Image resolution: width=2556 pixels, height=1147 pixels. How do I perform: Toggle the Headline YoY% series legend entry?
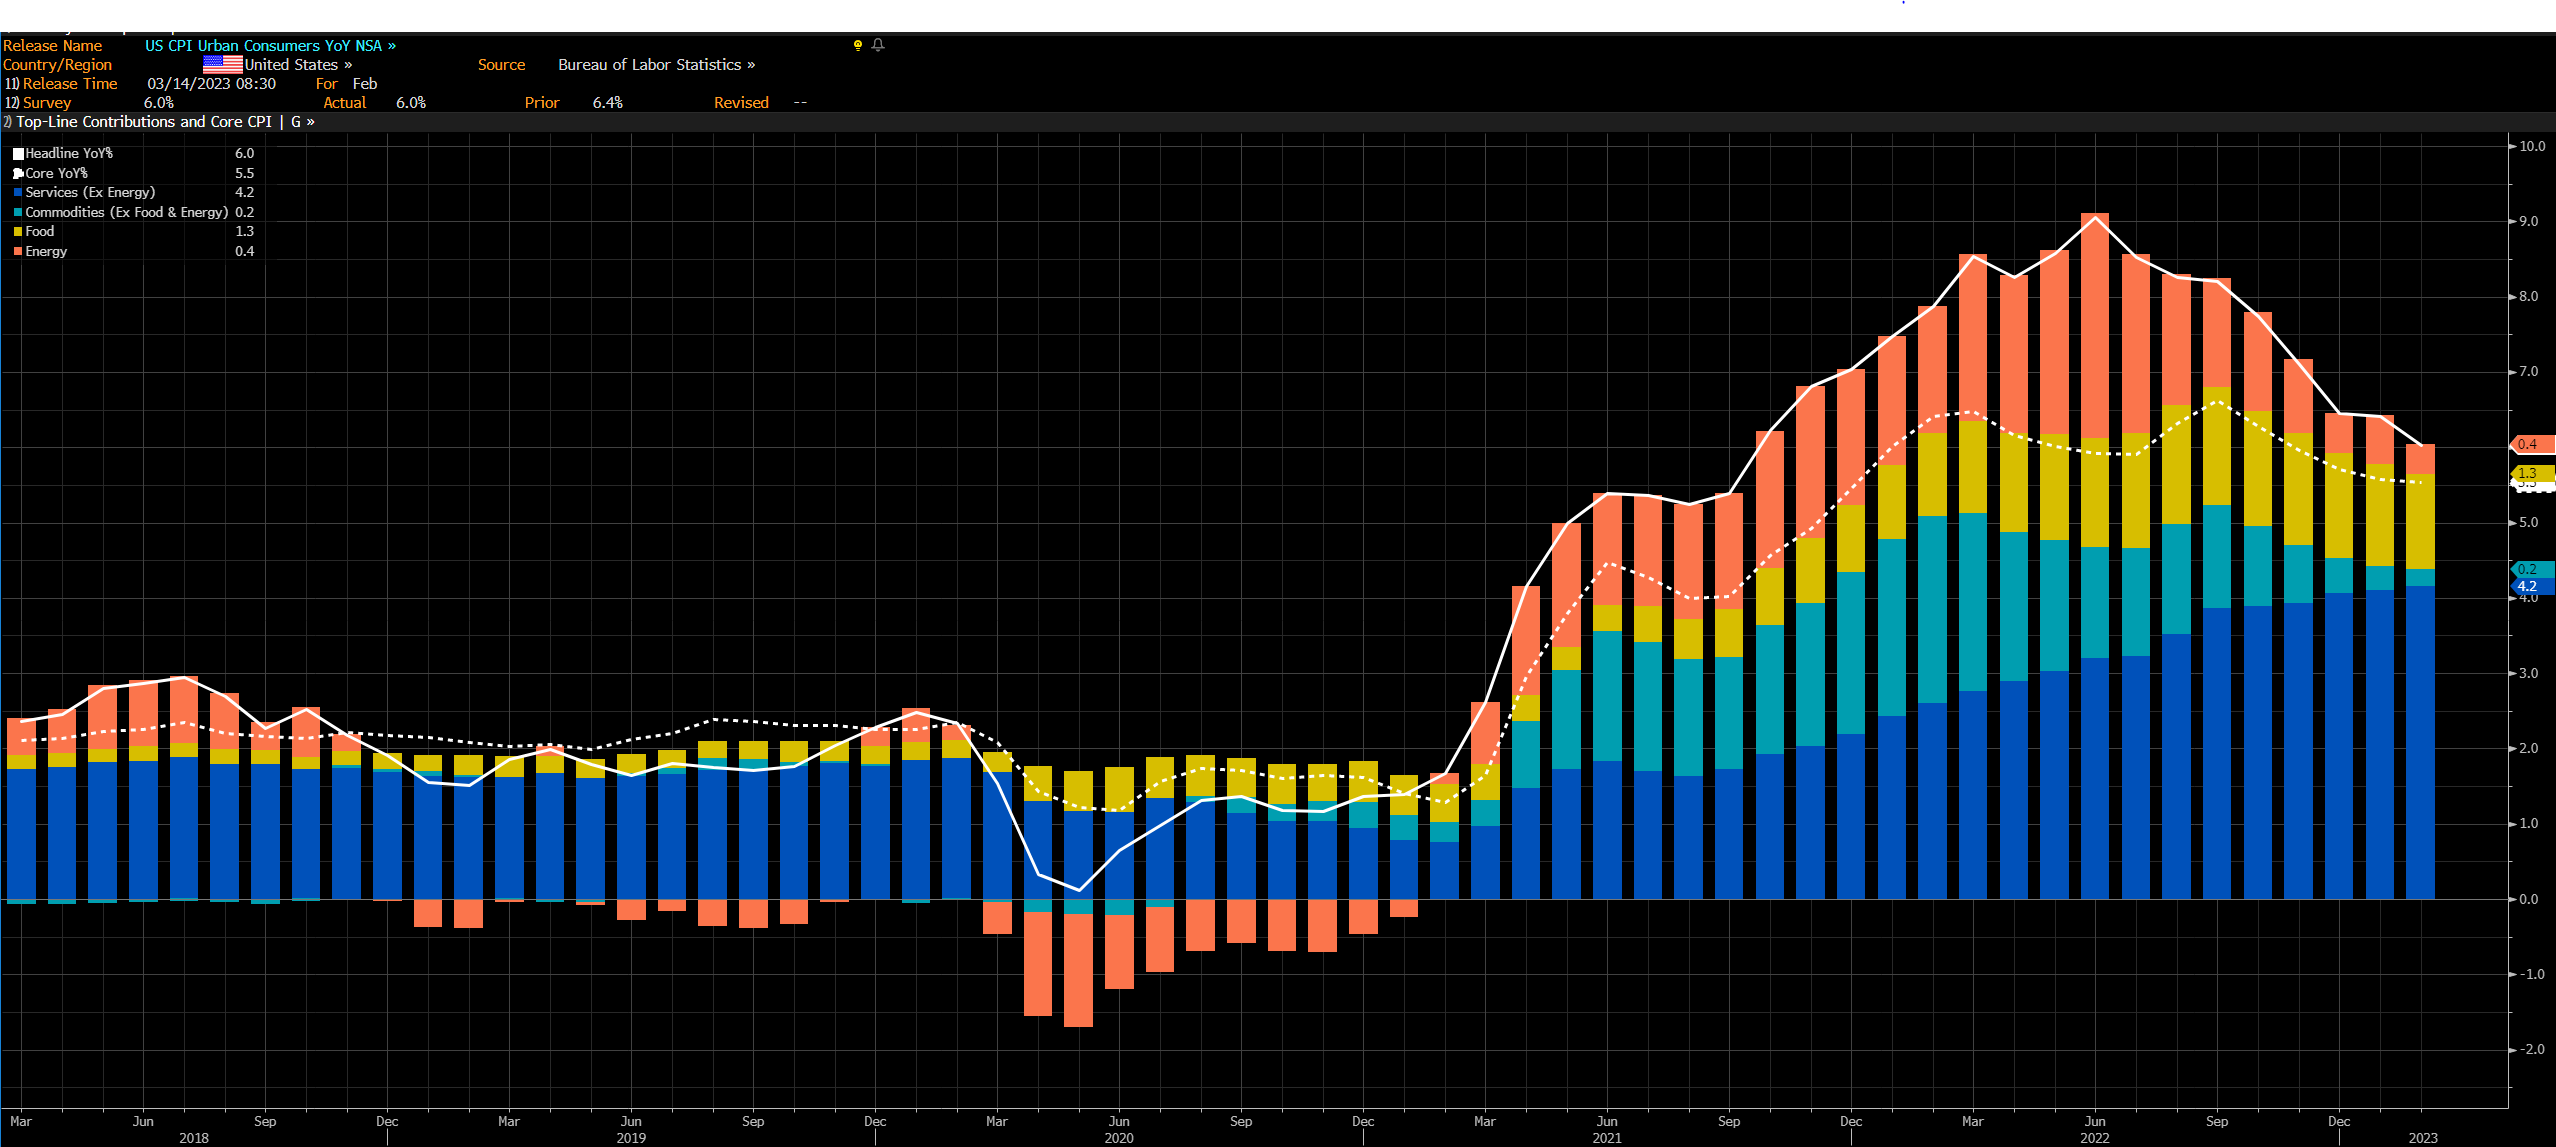coord(68,153)
